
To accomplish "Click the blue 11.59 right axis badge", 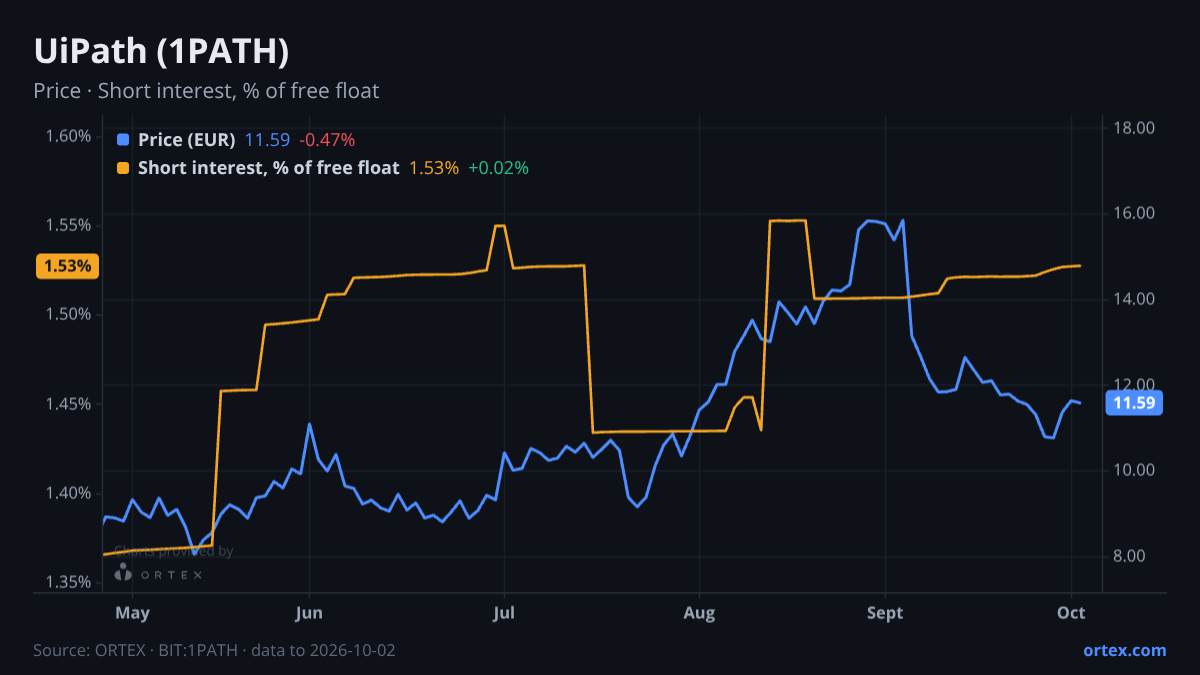I will (x=1134, y=404).
